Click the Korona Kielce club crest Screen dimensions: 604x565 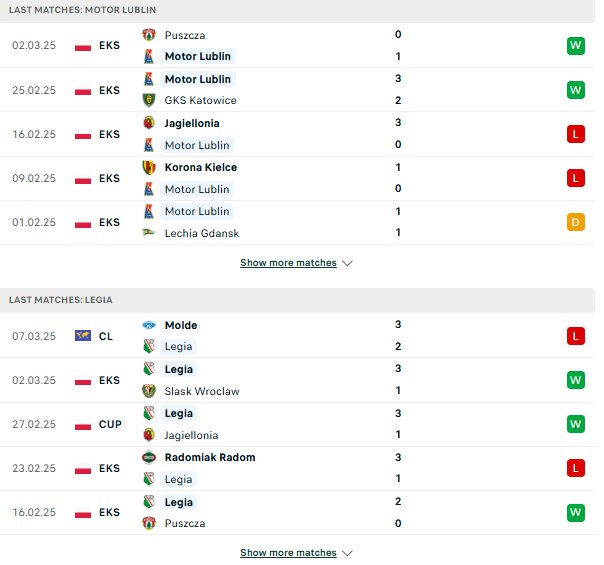click(149, 167)
